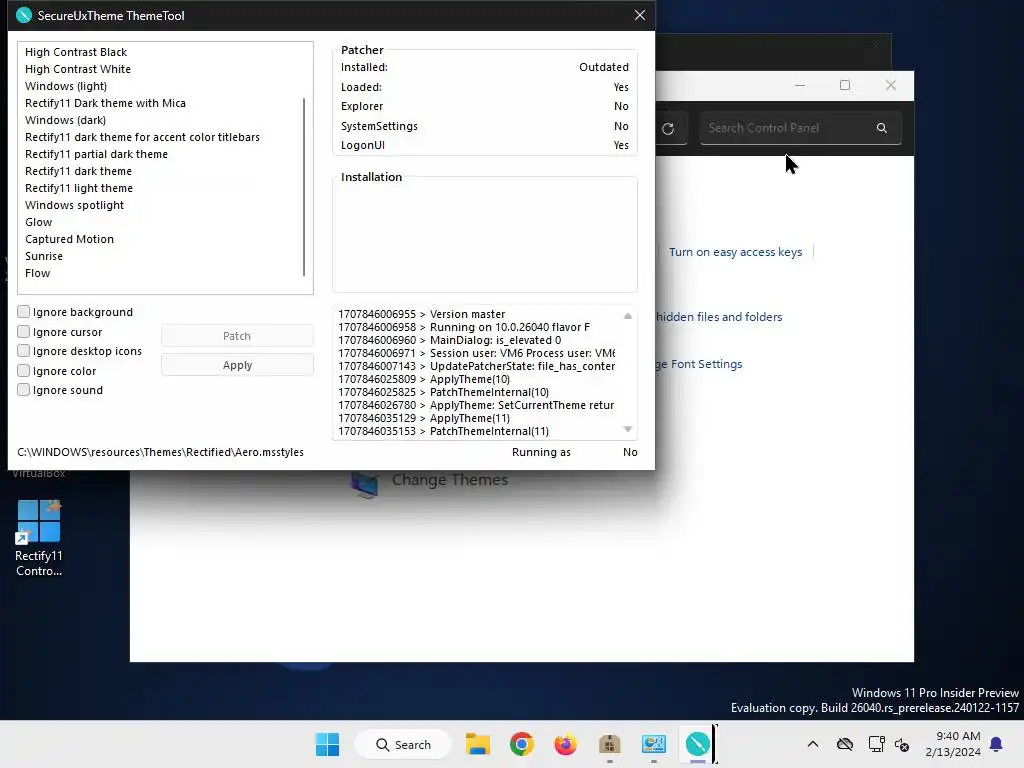1024x768 pixels.
Task: Select Windows (light) theme
Action: [x=66, y=86]
